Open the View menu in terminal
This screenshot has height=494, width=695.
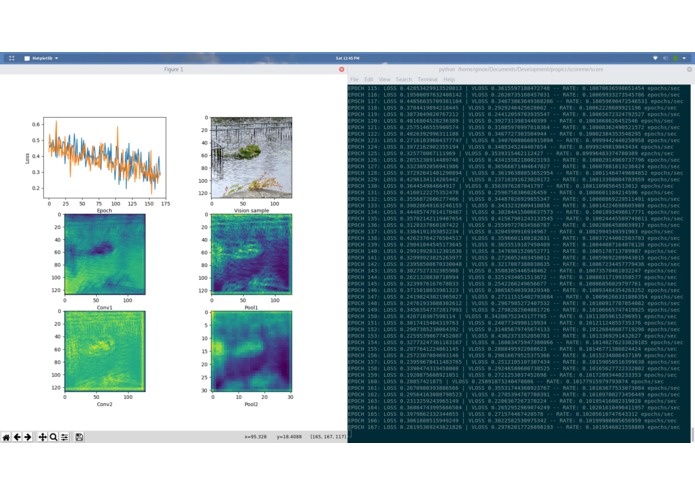coord(384,79)
